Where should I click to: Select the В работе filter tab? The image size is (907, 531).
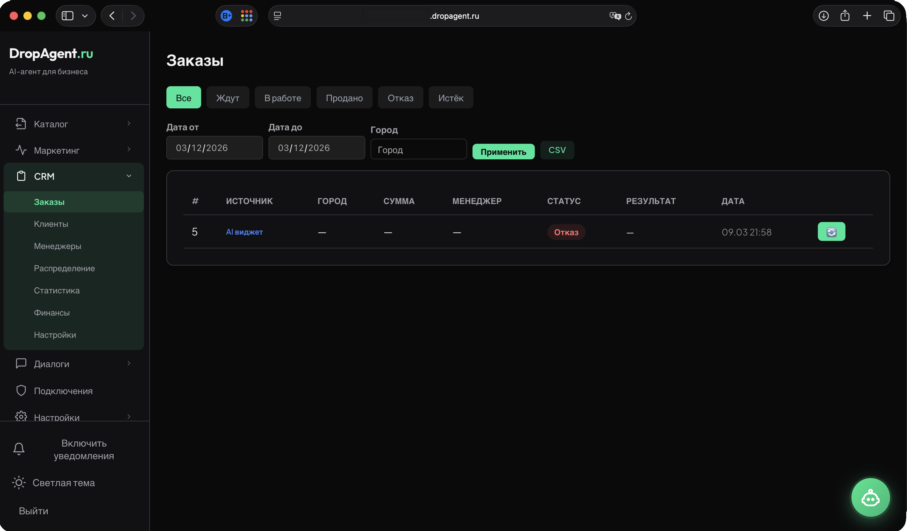click(x=282, y=98)
